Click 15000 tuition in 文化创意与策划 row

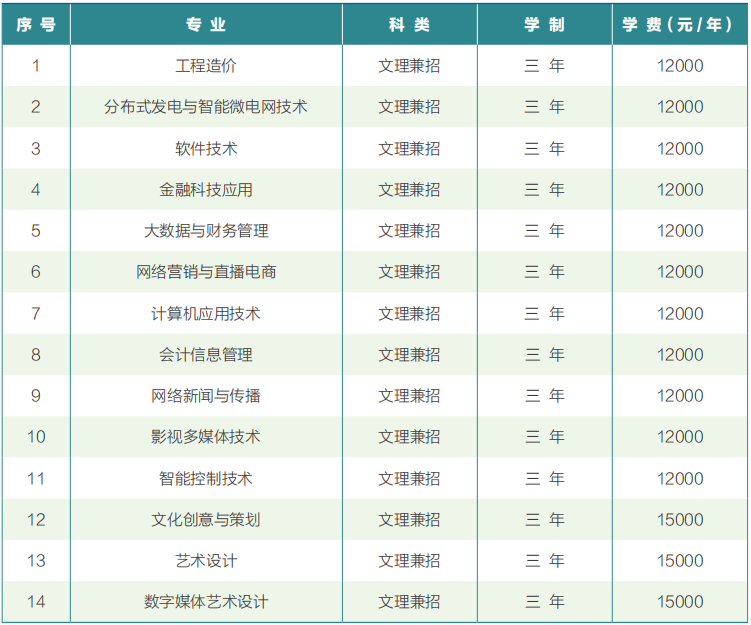(680, 520)
